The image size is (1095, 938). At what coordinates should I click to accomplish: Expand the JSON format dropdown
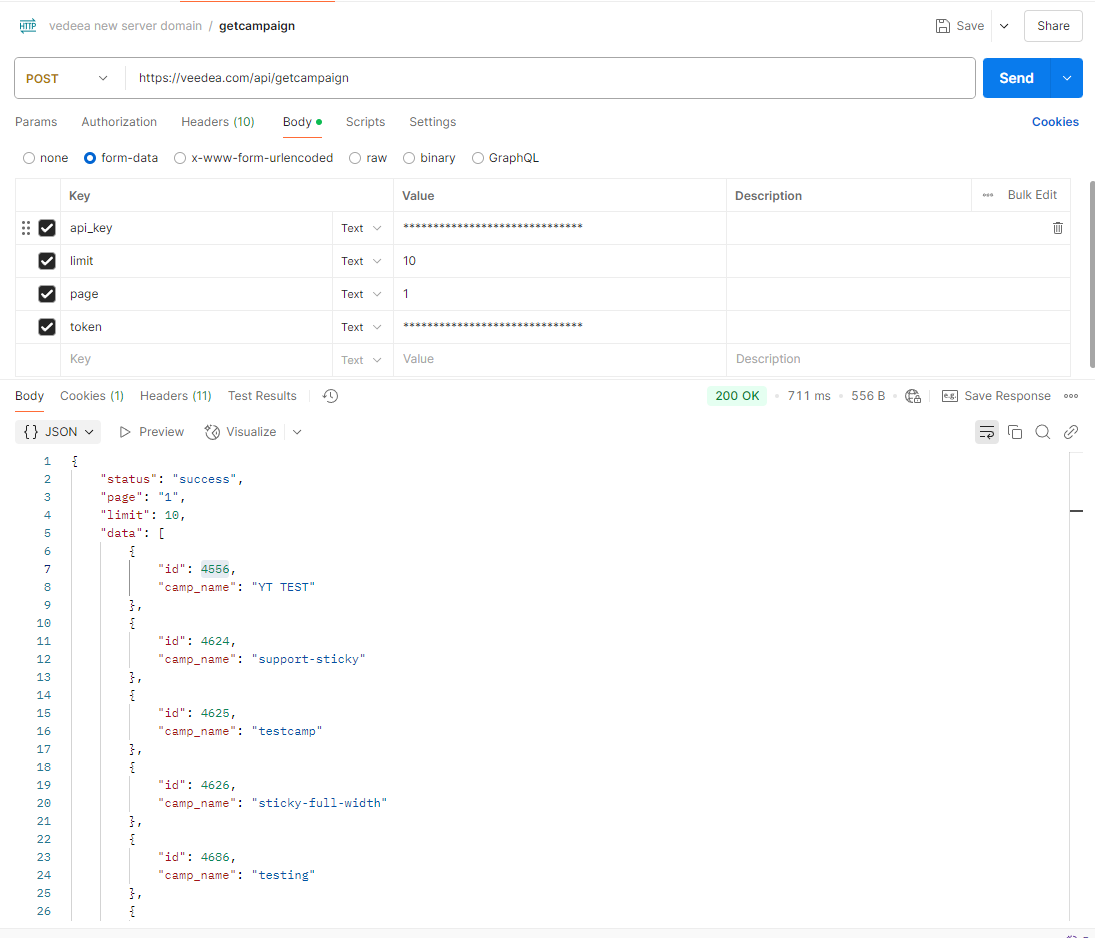(x=60, y=432)
